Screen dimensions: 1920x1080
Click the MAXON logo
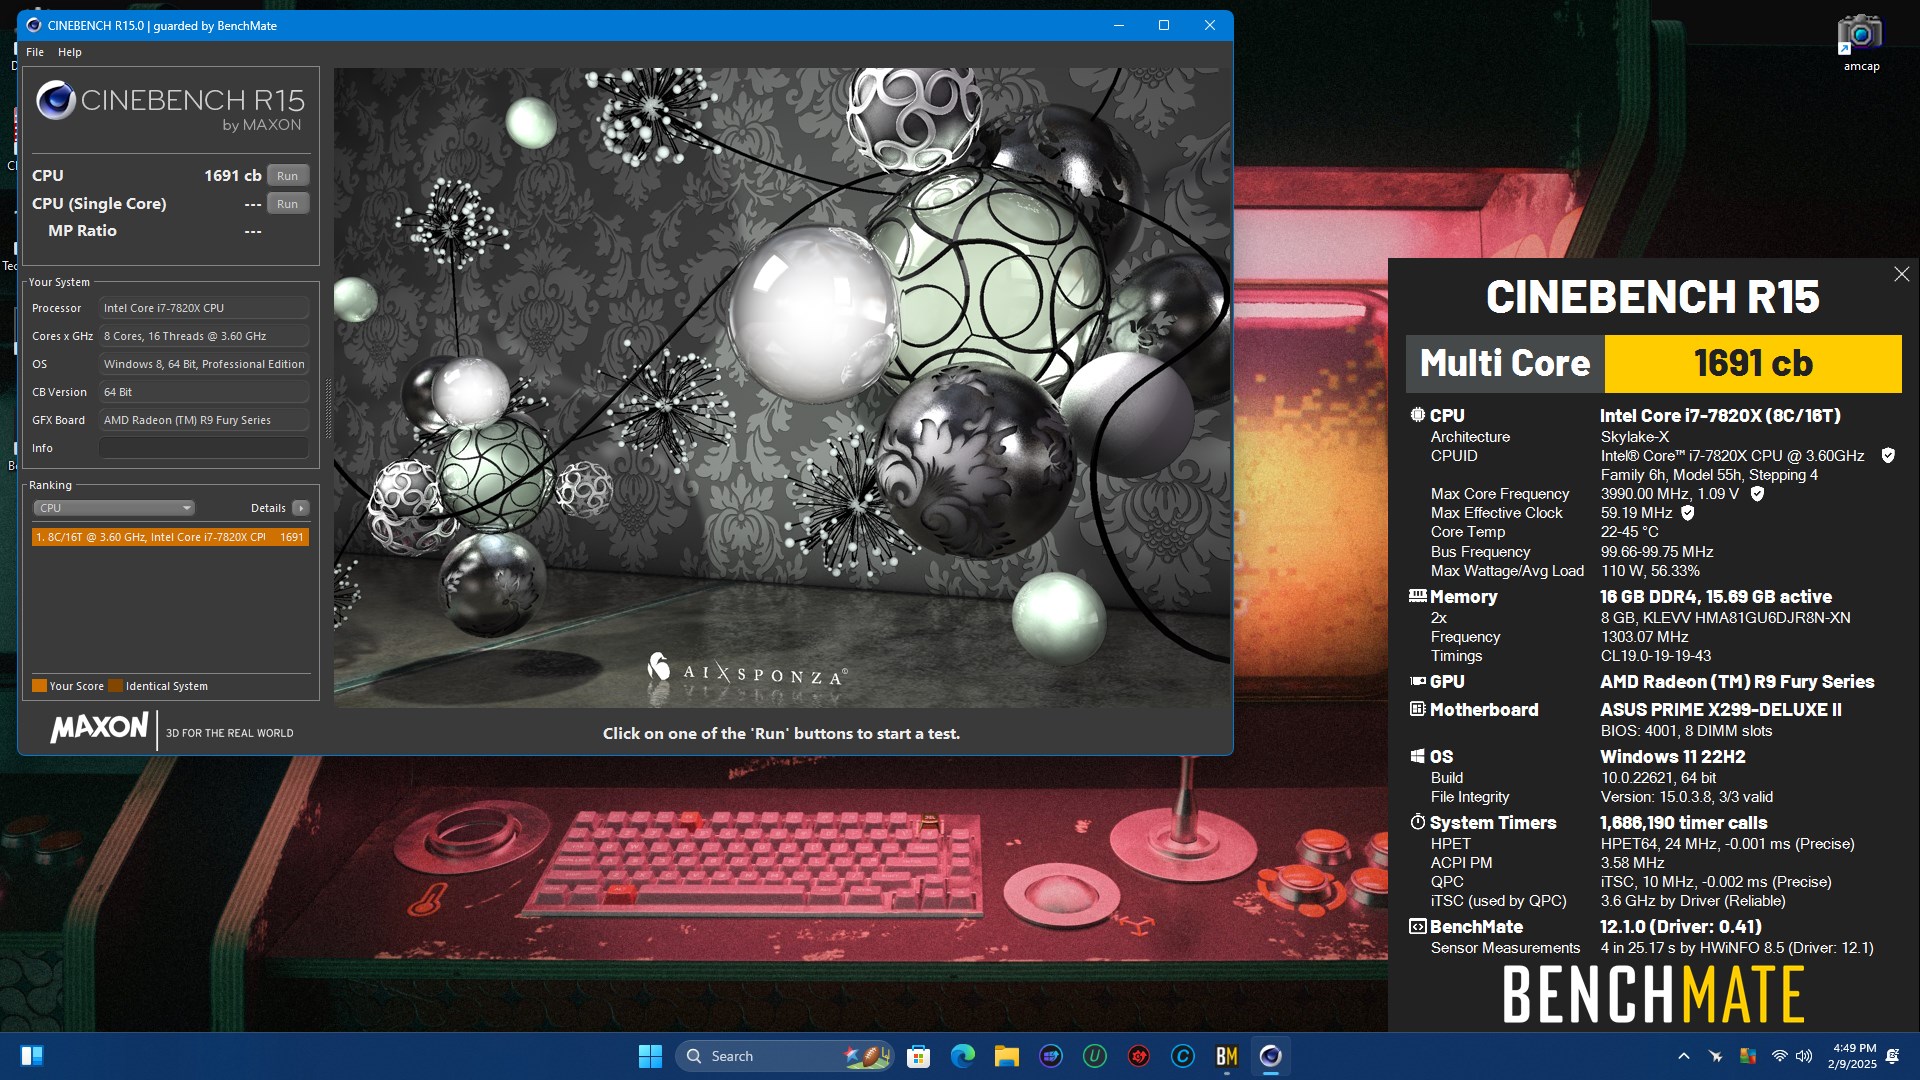pyautogui.click(x=99, y=727)
